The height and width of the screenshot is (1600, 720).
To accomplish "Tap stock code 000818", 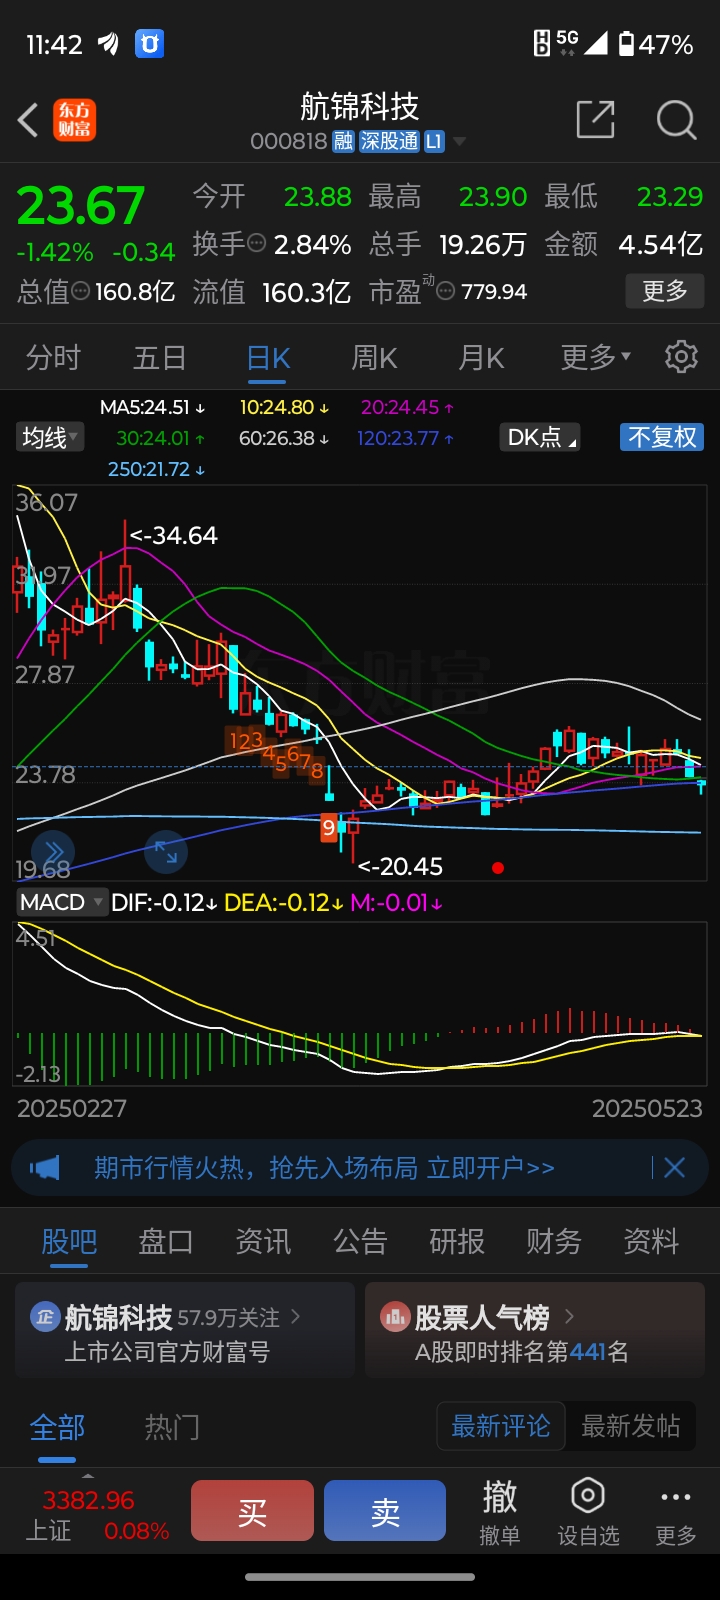I will coord(288,142).
